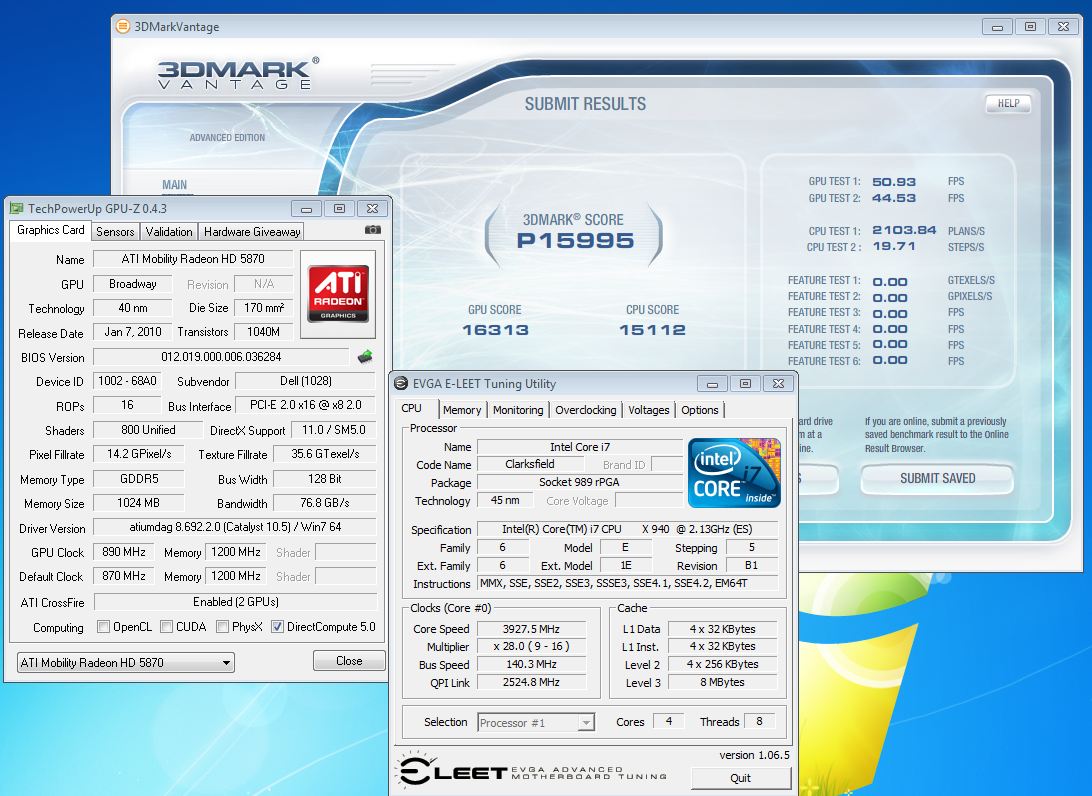Open the MAIN section in 3DMark Vantage
Viewport: 1092px width, 796px height.
click(174, 185)
